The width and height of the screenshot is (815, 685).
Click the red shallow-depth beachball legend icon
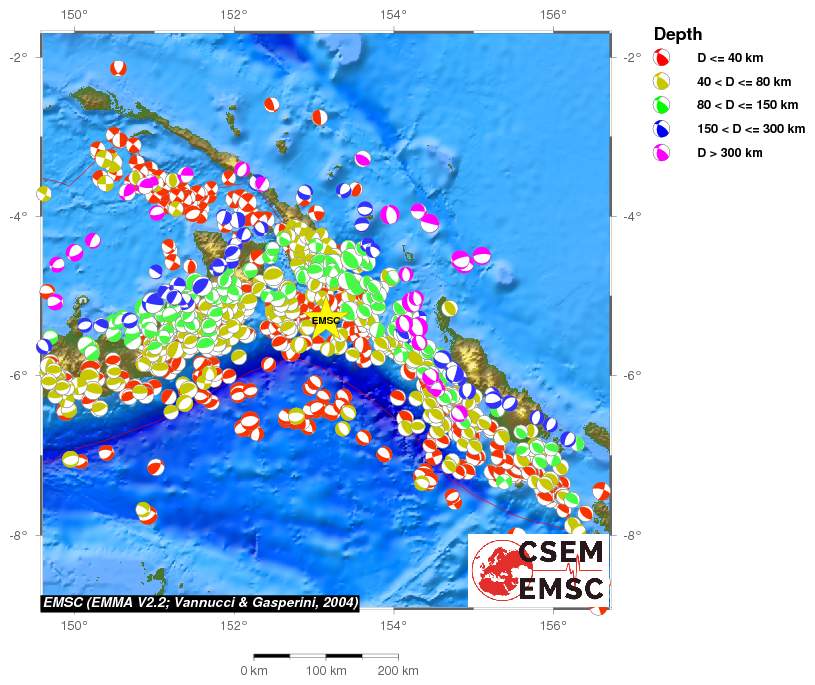click(x=661, y=58)
